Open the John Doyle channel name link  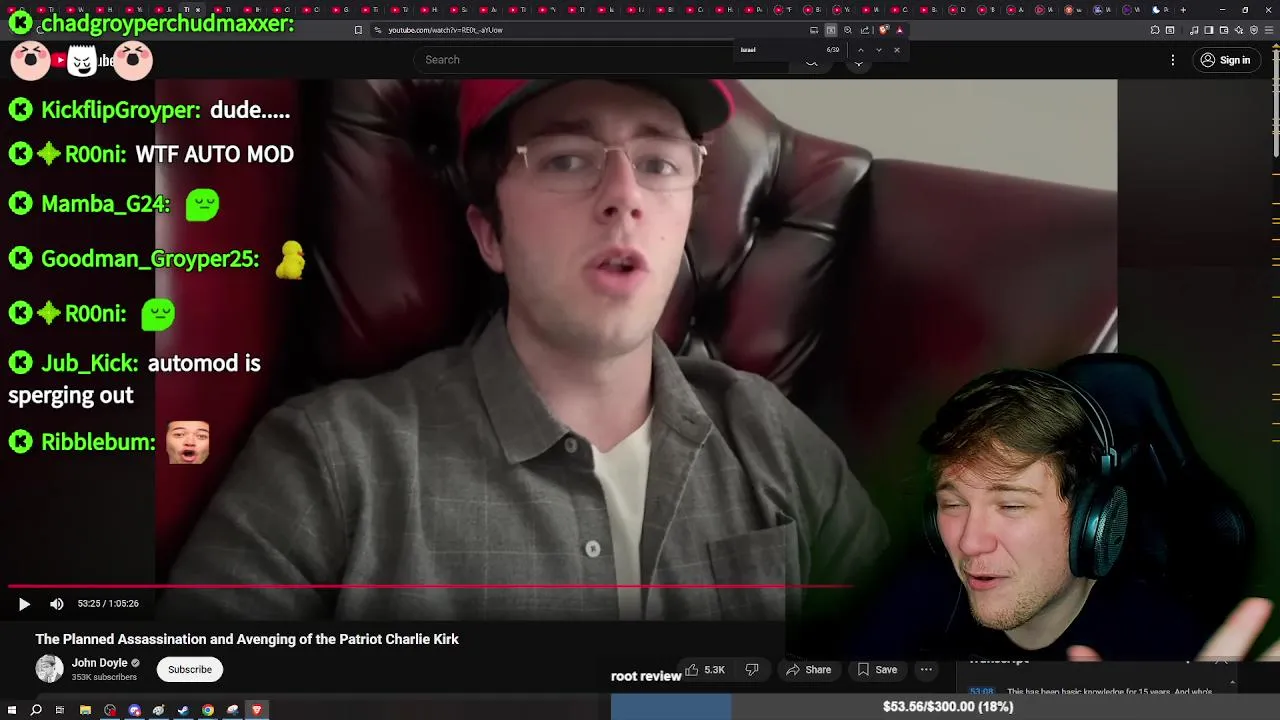[x=99, y=663]
